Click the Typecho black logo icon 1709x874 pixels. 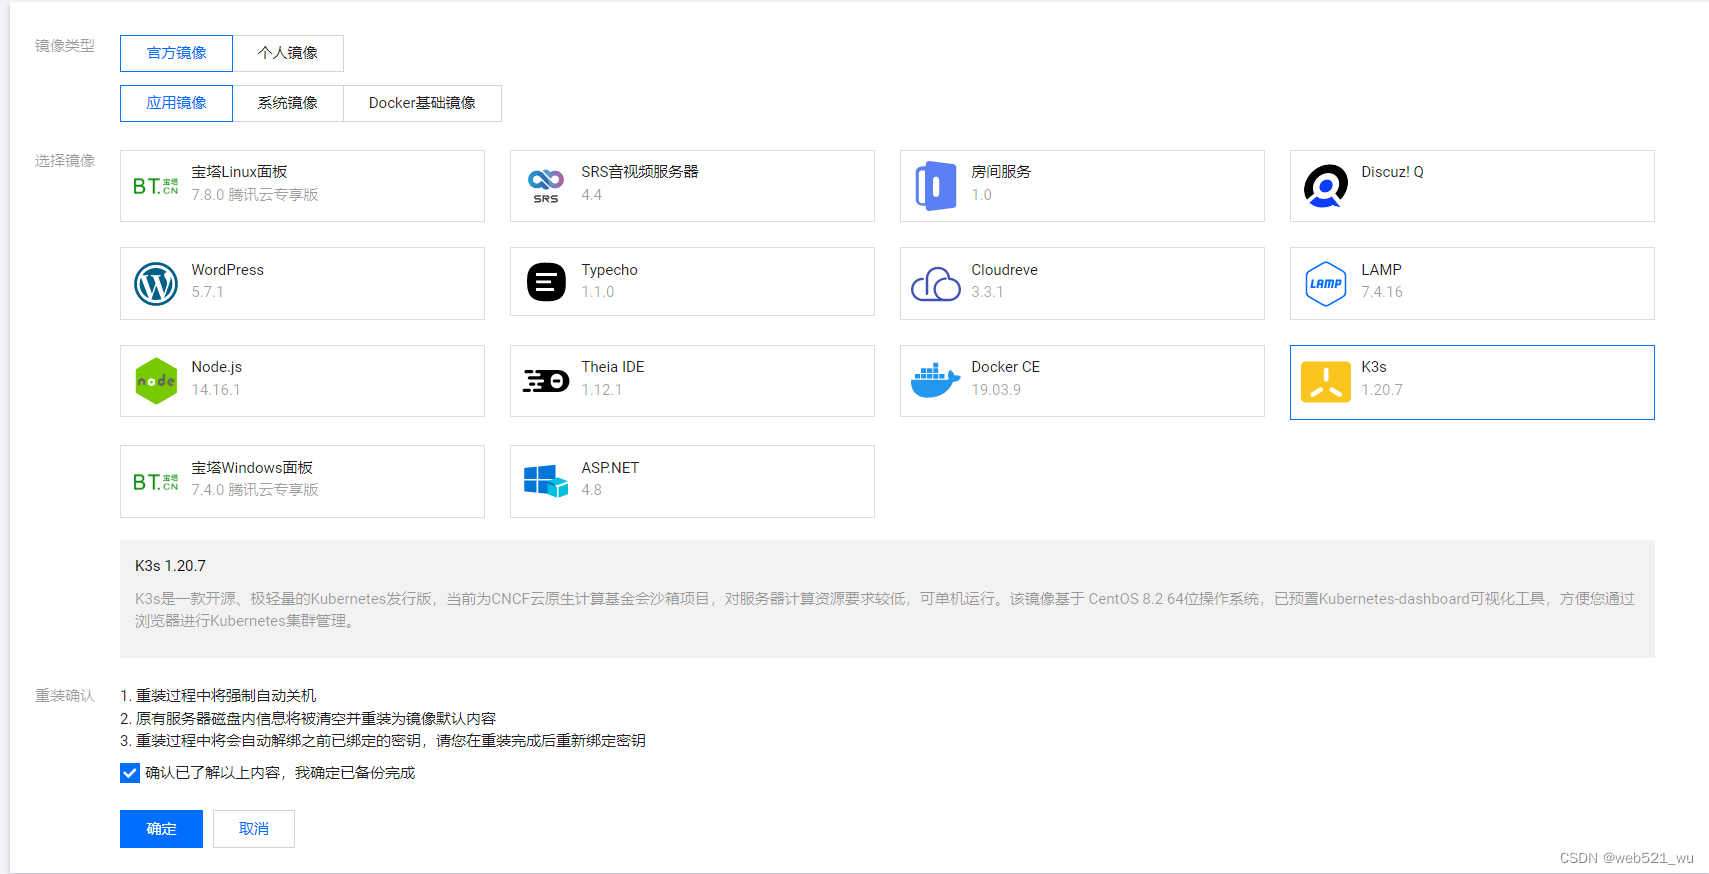[x=546, y=282]
